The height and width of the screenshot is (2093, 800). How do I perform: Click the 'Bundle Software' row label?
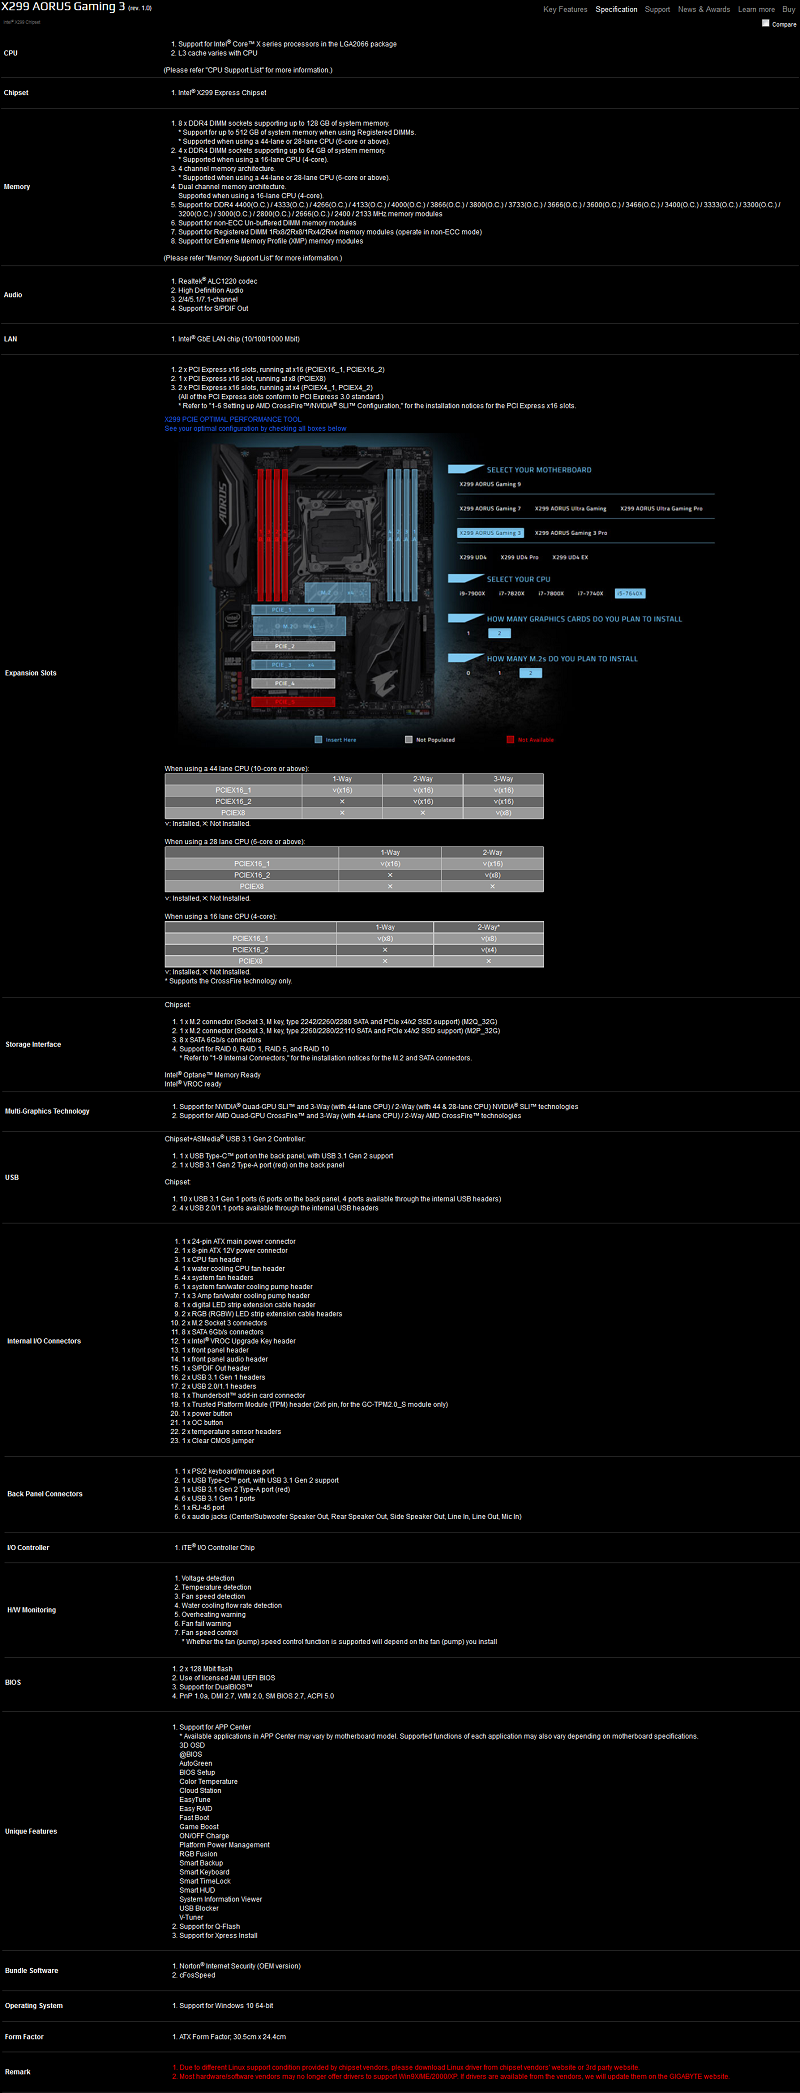point(32,1971)
